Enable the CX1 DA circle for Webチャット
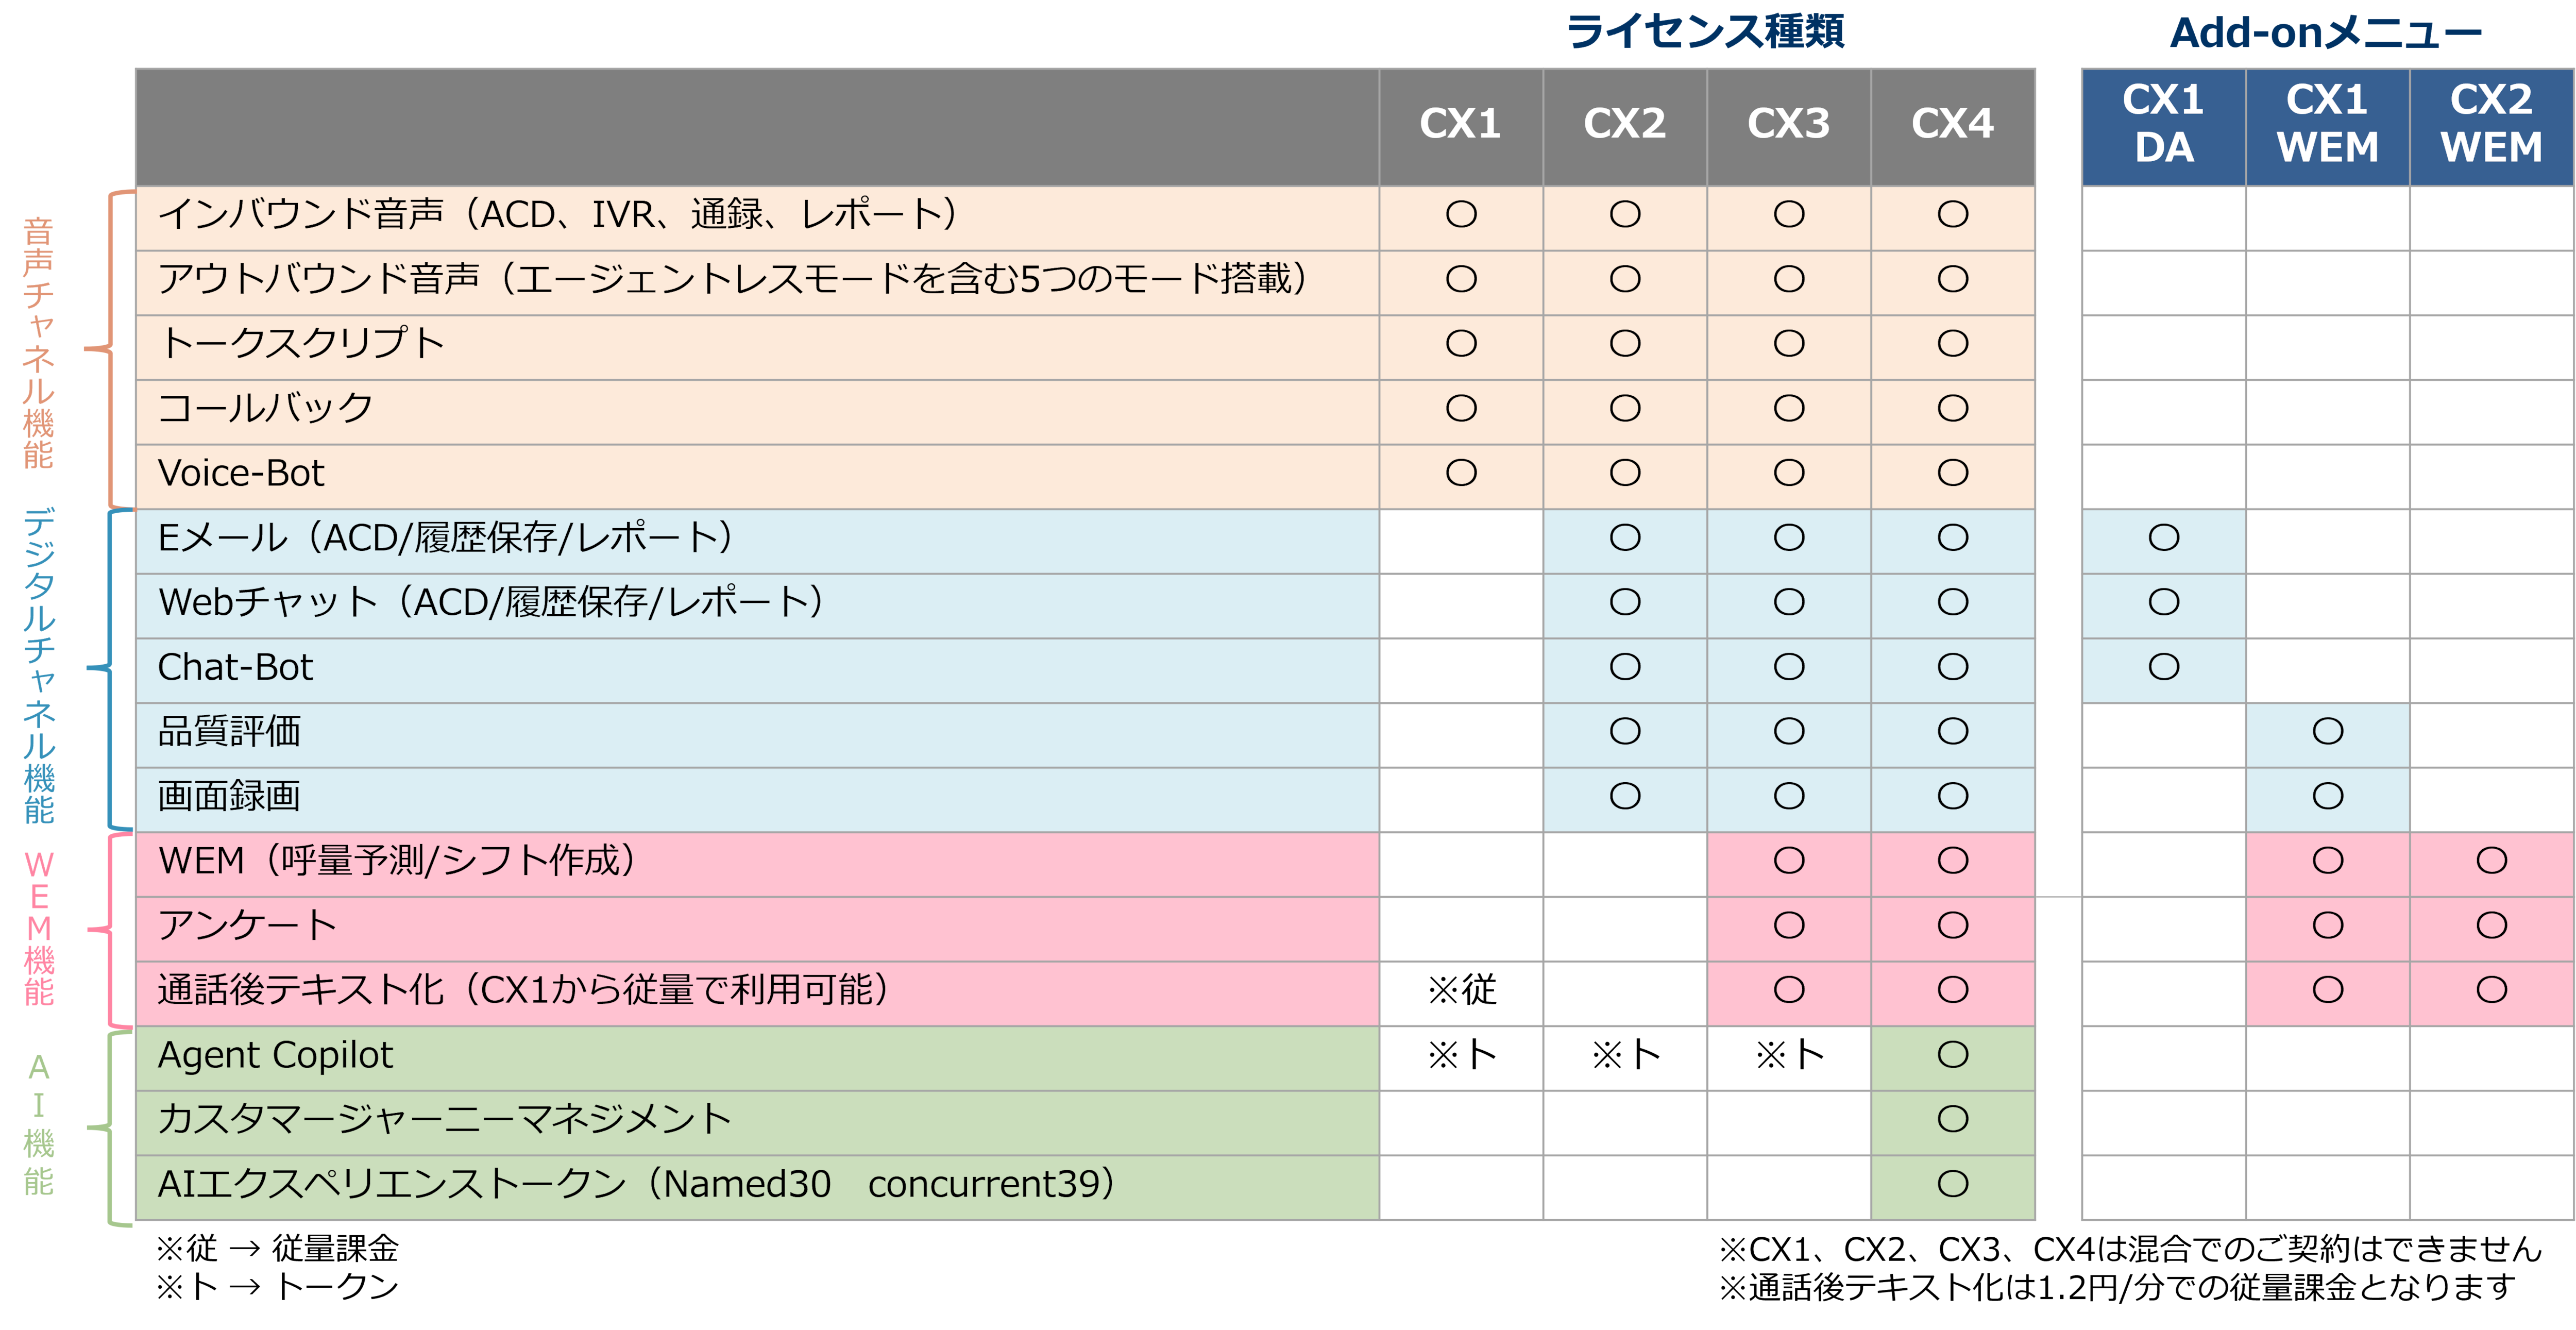The width and height of the screenshot is (2576, 1330). click(2164, 603)
